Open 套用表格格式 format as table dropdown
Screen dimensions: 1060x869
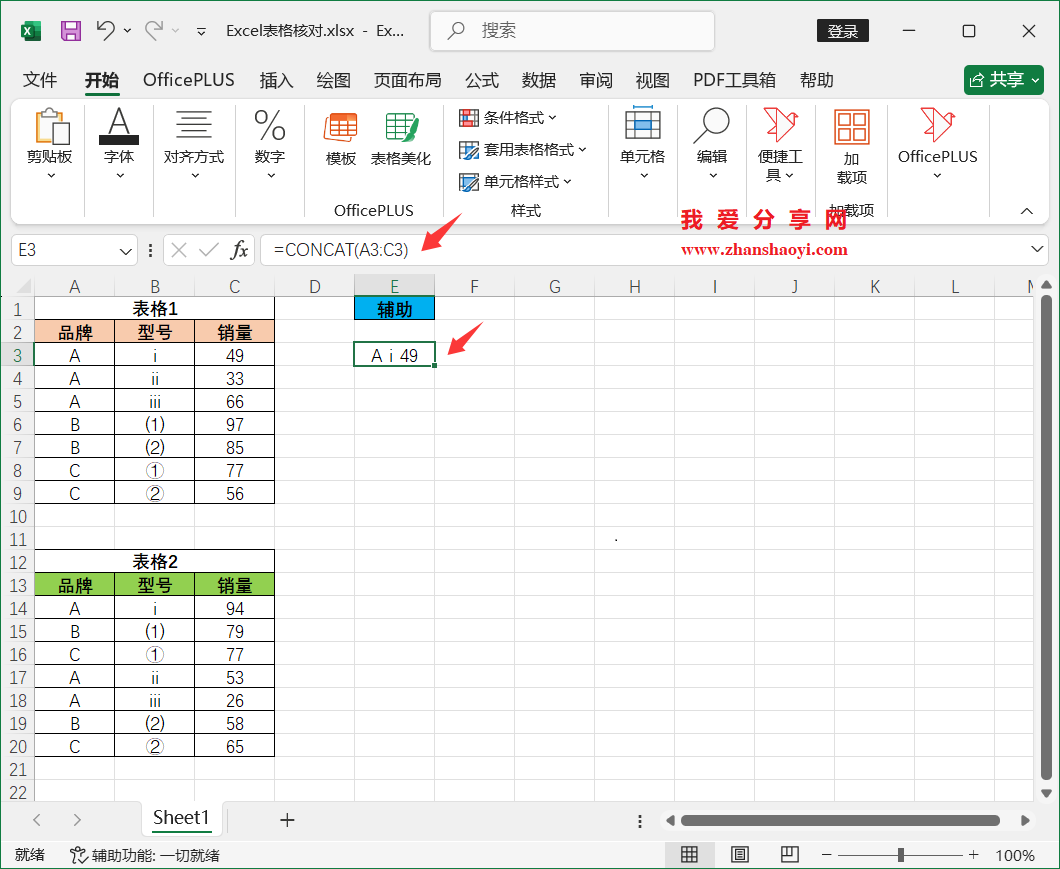click(x=523, y=149)
